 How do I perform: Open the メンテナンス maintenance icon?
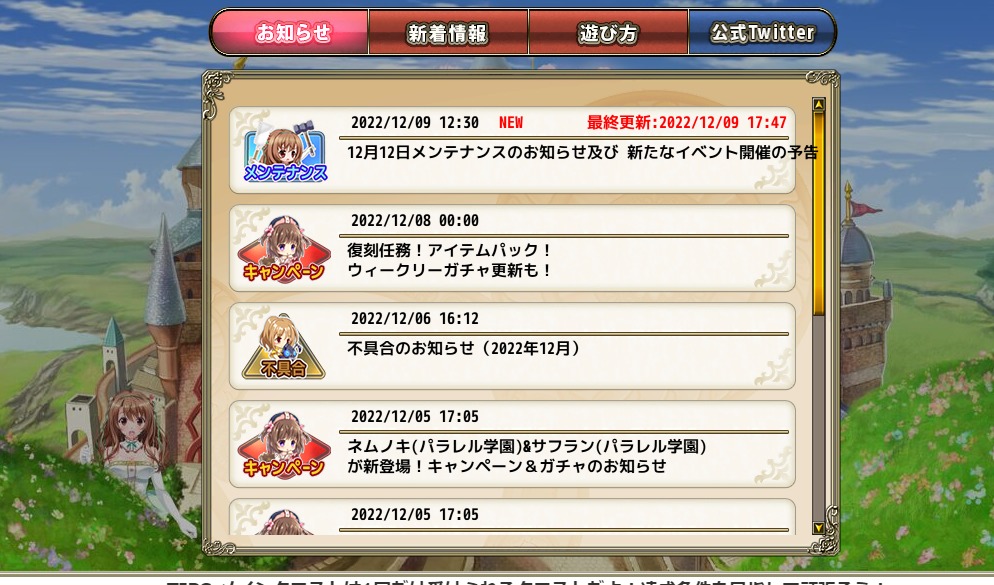[285, 151]
